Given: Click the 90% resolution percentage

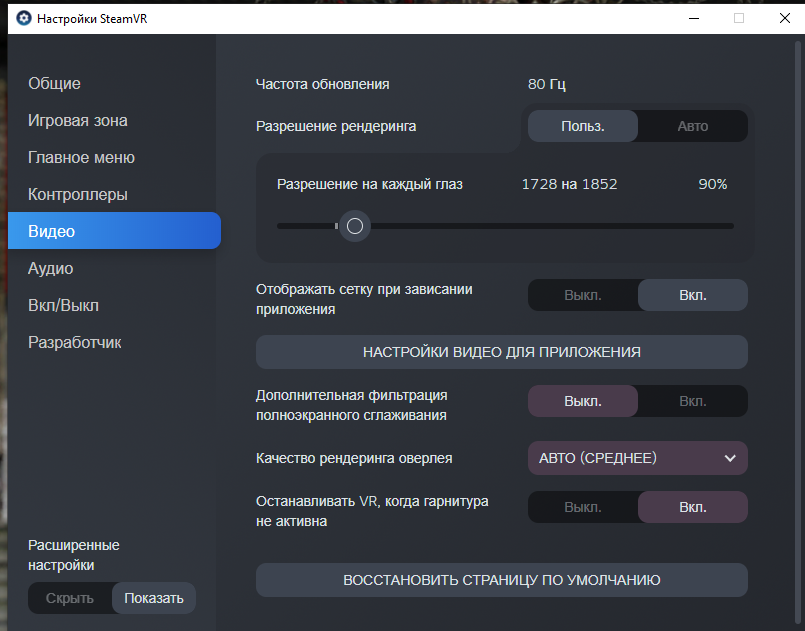Looking at the screenshot, I should coord(713,184).
